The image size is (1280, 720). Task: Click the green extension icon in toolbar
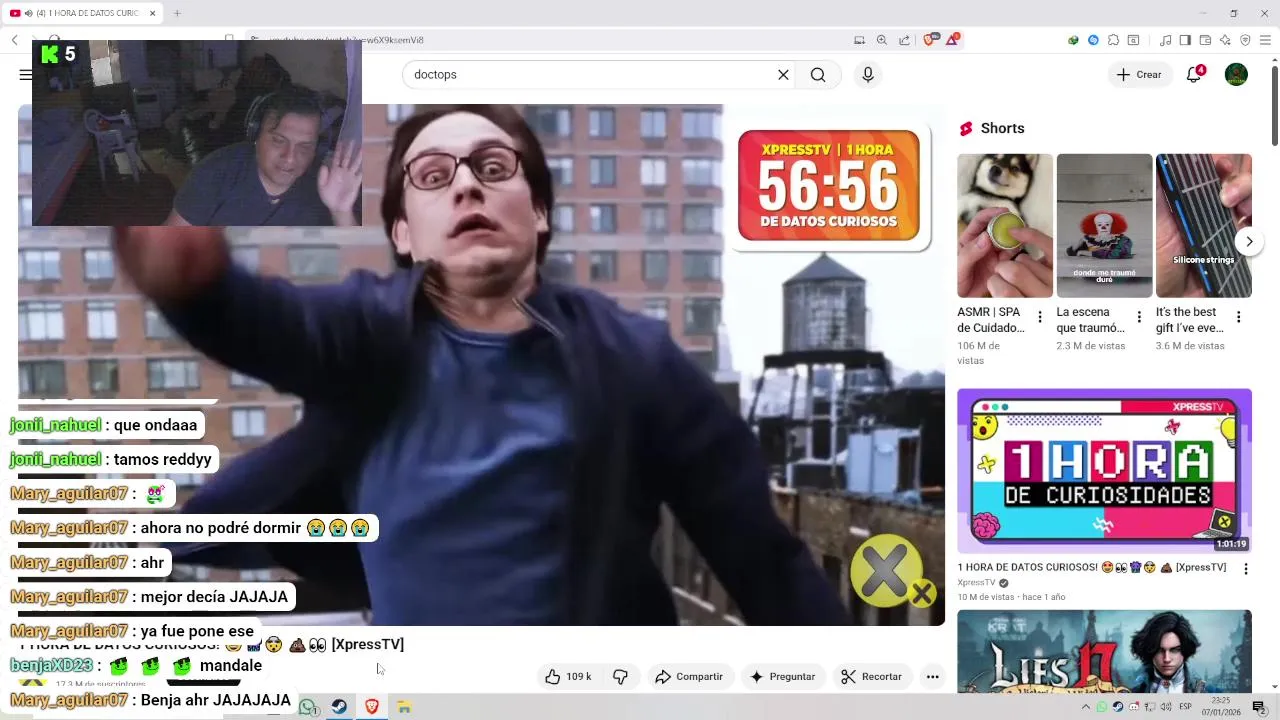click(1073, 40)
